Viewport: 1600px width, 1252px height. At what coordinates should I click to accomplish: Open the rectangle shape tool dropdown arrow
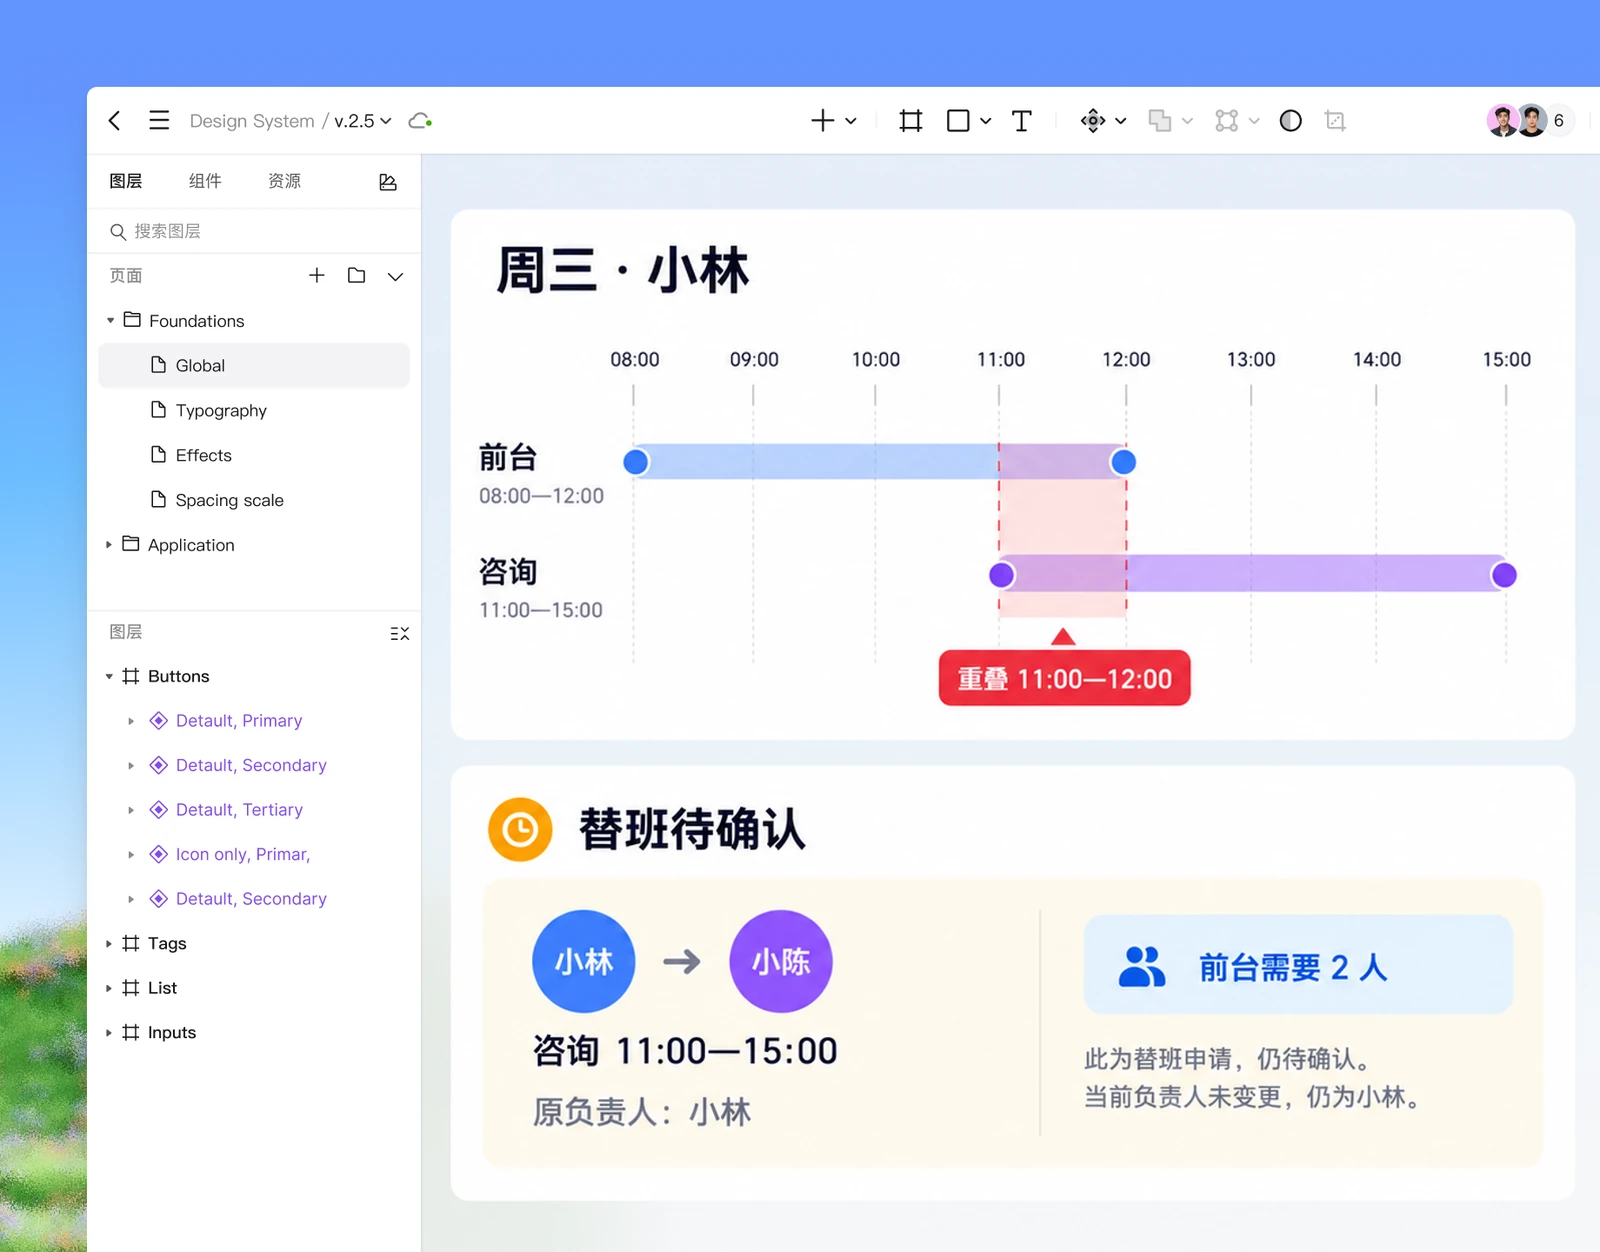coord(986,121)
